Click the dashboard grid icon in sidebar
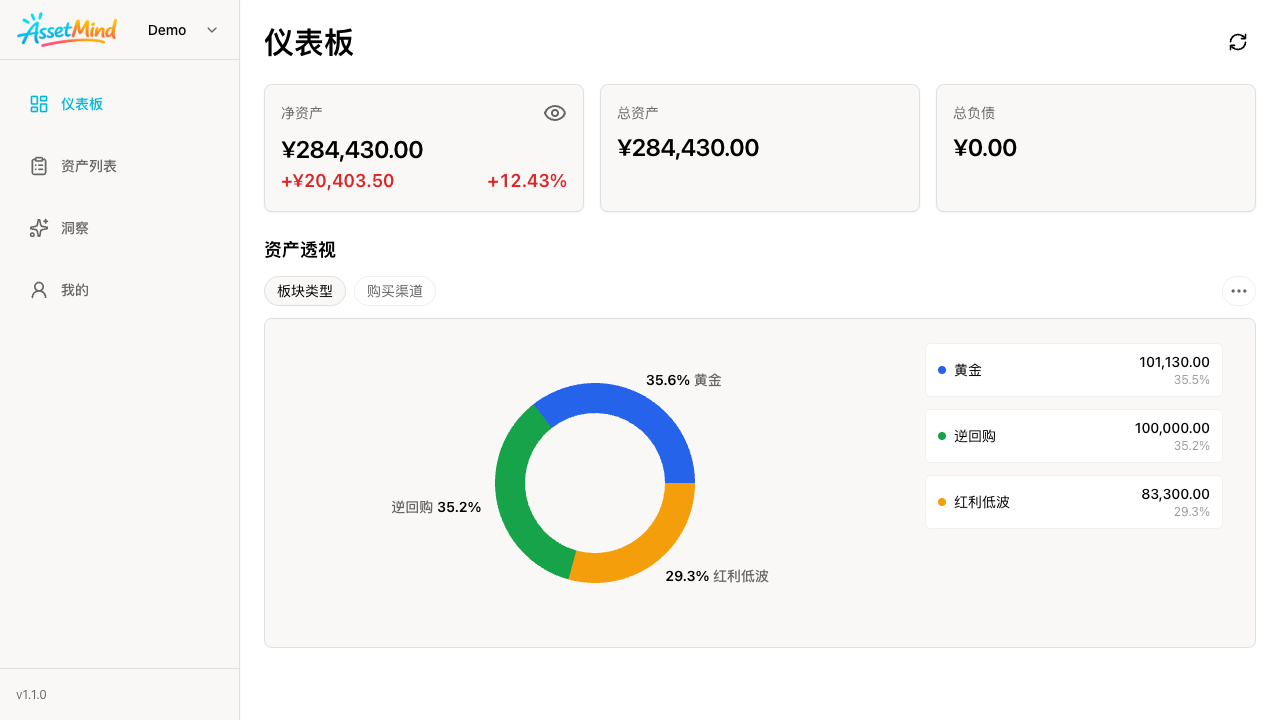 39,104
